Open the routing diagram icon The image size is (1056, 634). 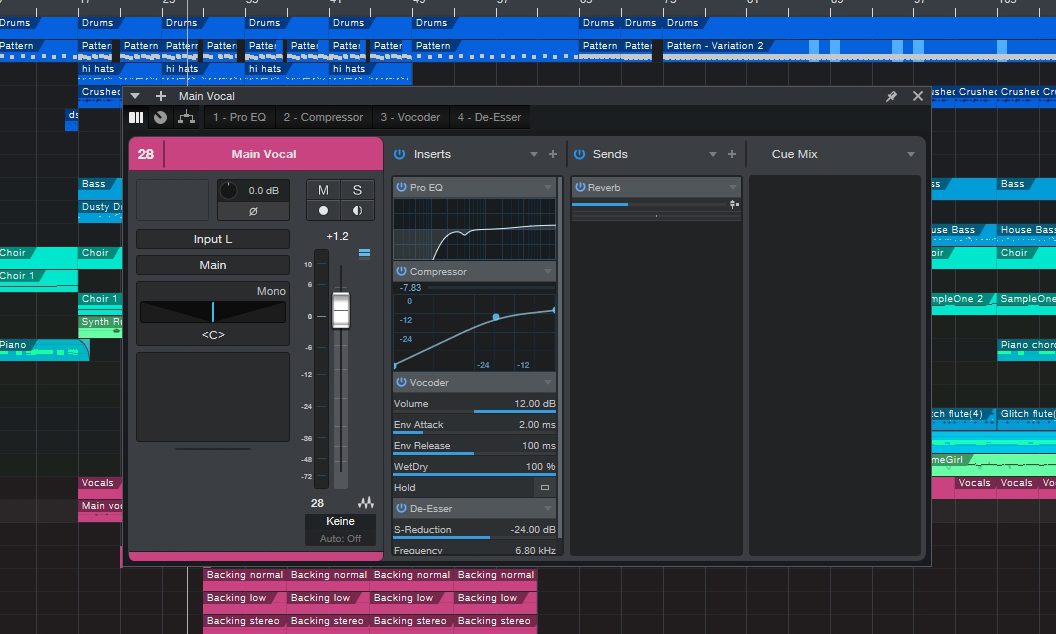coord(188,117)
